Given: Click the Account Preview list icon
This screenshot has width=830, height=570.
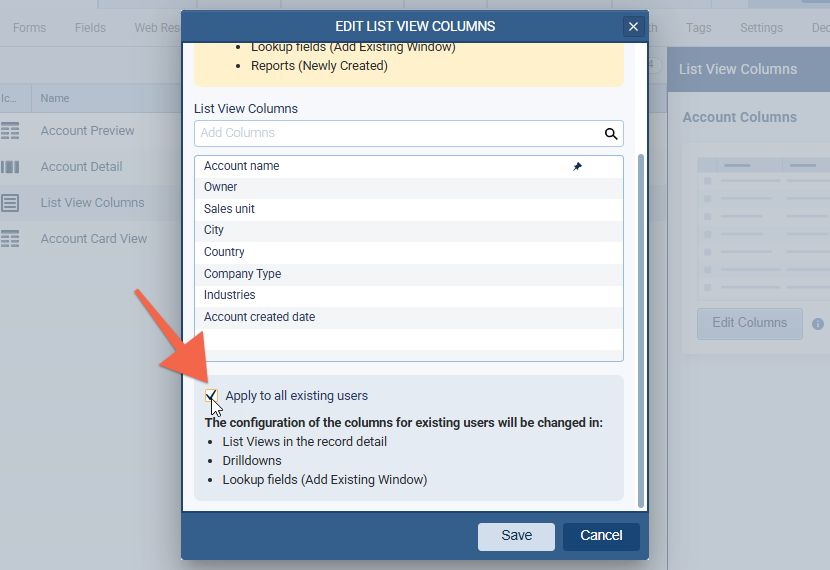Looking at the screenshot, I should pos(11,131).
